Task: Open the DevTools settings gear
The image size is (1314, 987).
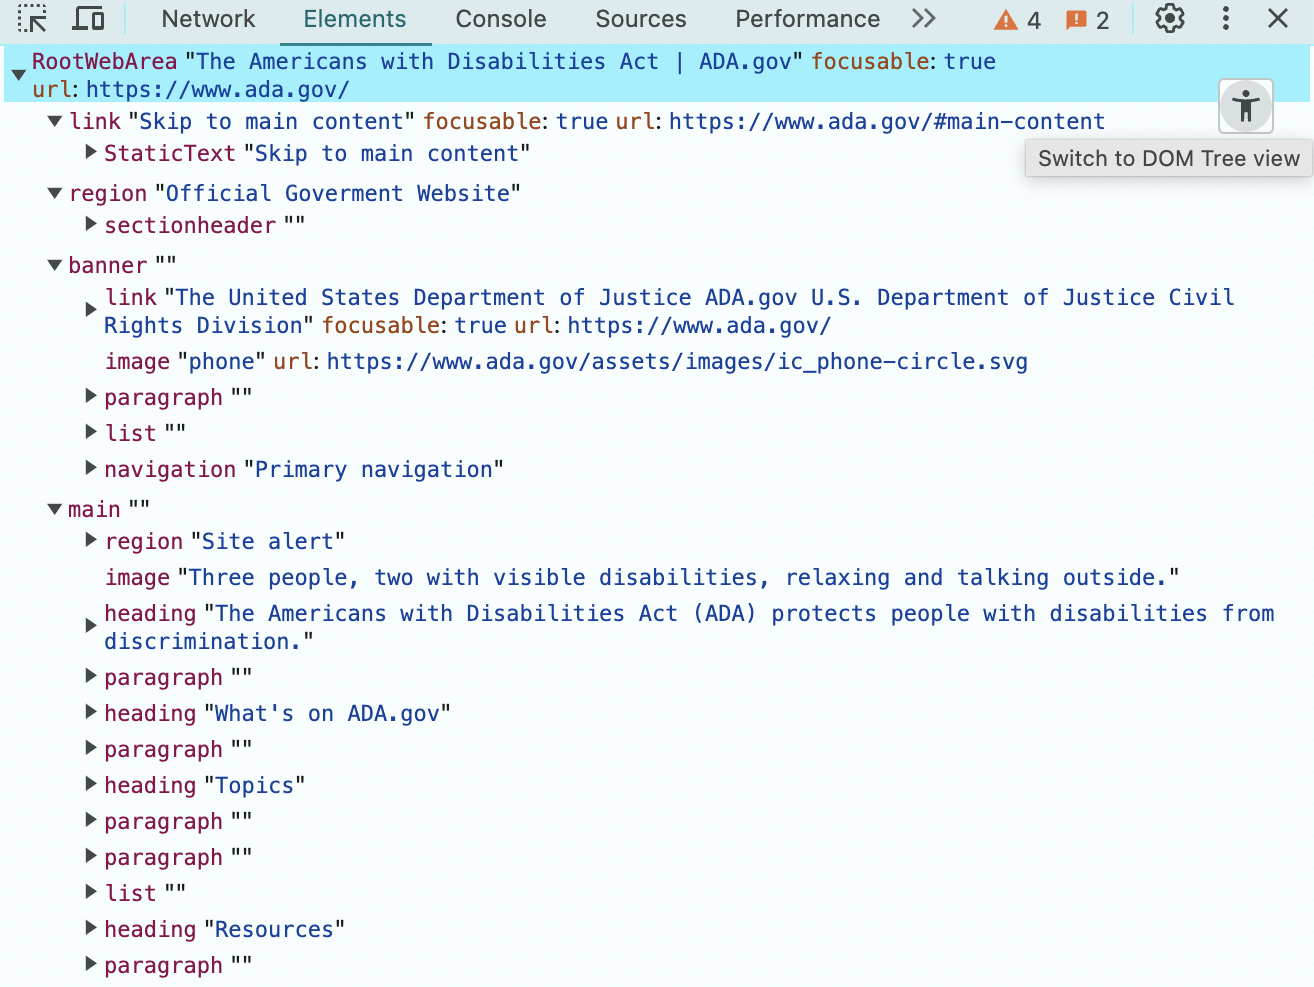Action: coord(1170,19)
